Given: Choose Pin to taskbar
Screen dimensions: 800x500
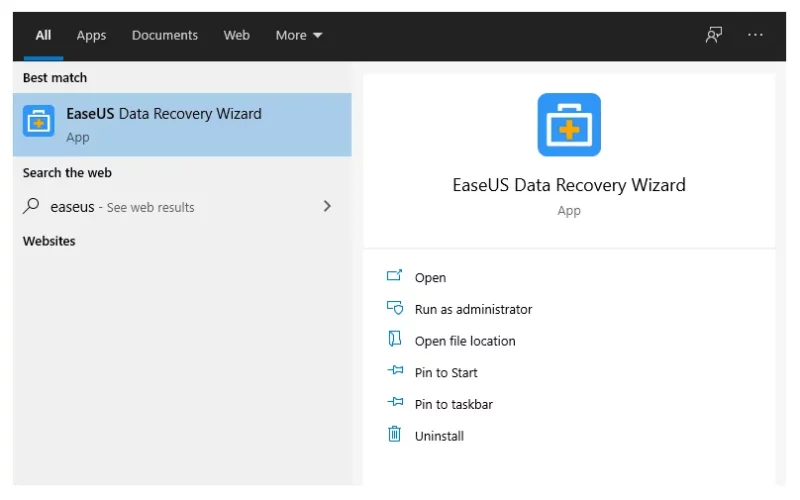Looking at the screenshot, I should pyautogui.click(x=454, y=404).
